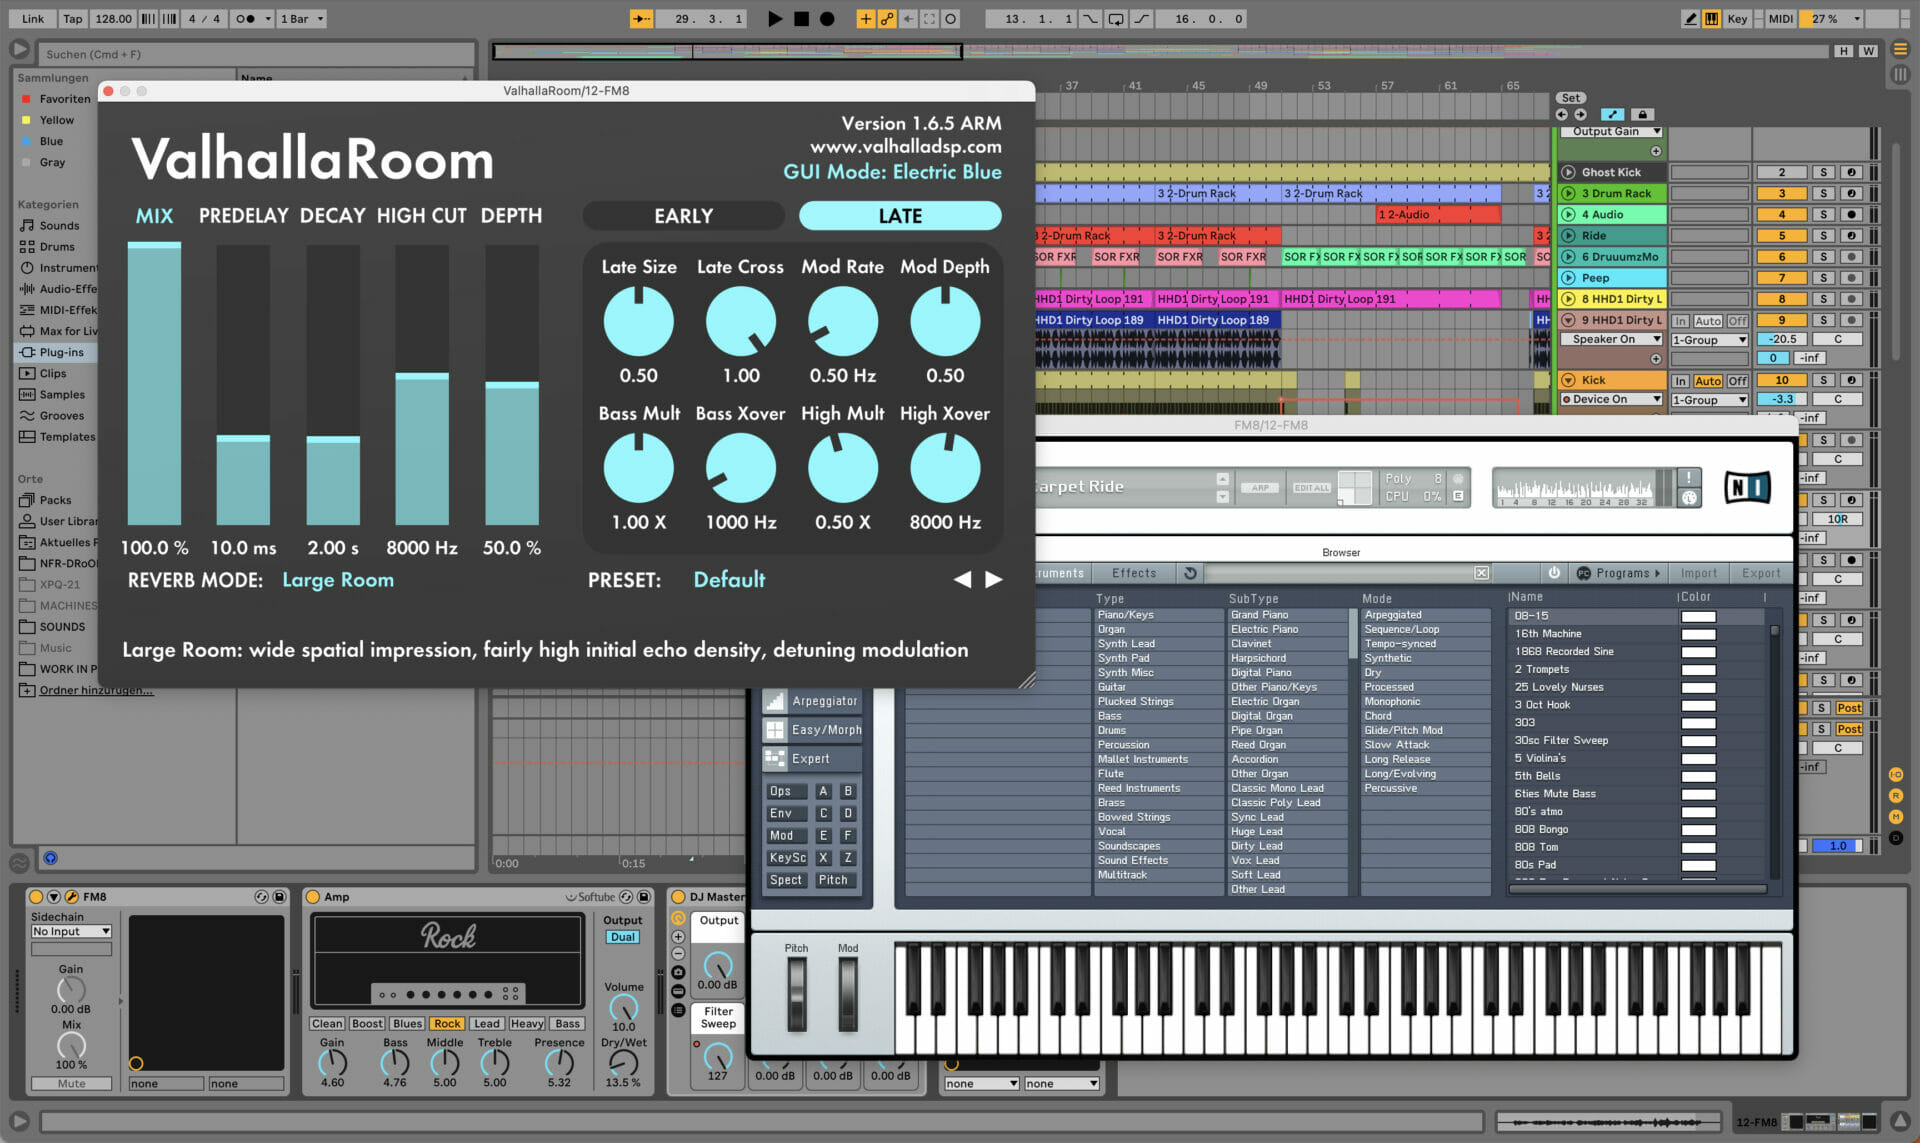
Task: Select the Plug-ins category
Action: click(61, 352)
